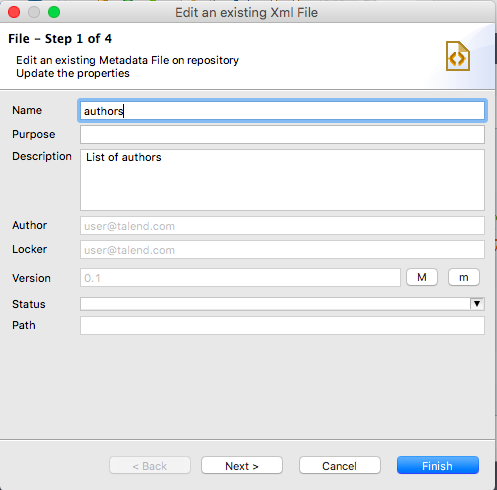The image size is (497, 490).
Task: Click the Version field showing 0.1
Action: [x=240, y=278]
